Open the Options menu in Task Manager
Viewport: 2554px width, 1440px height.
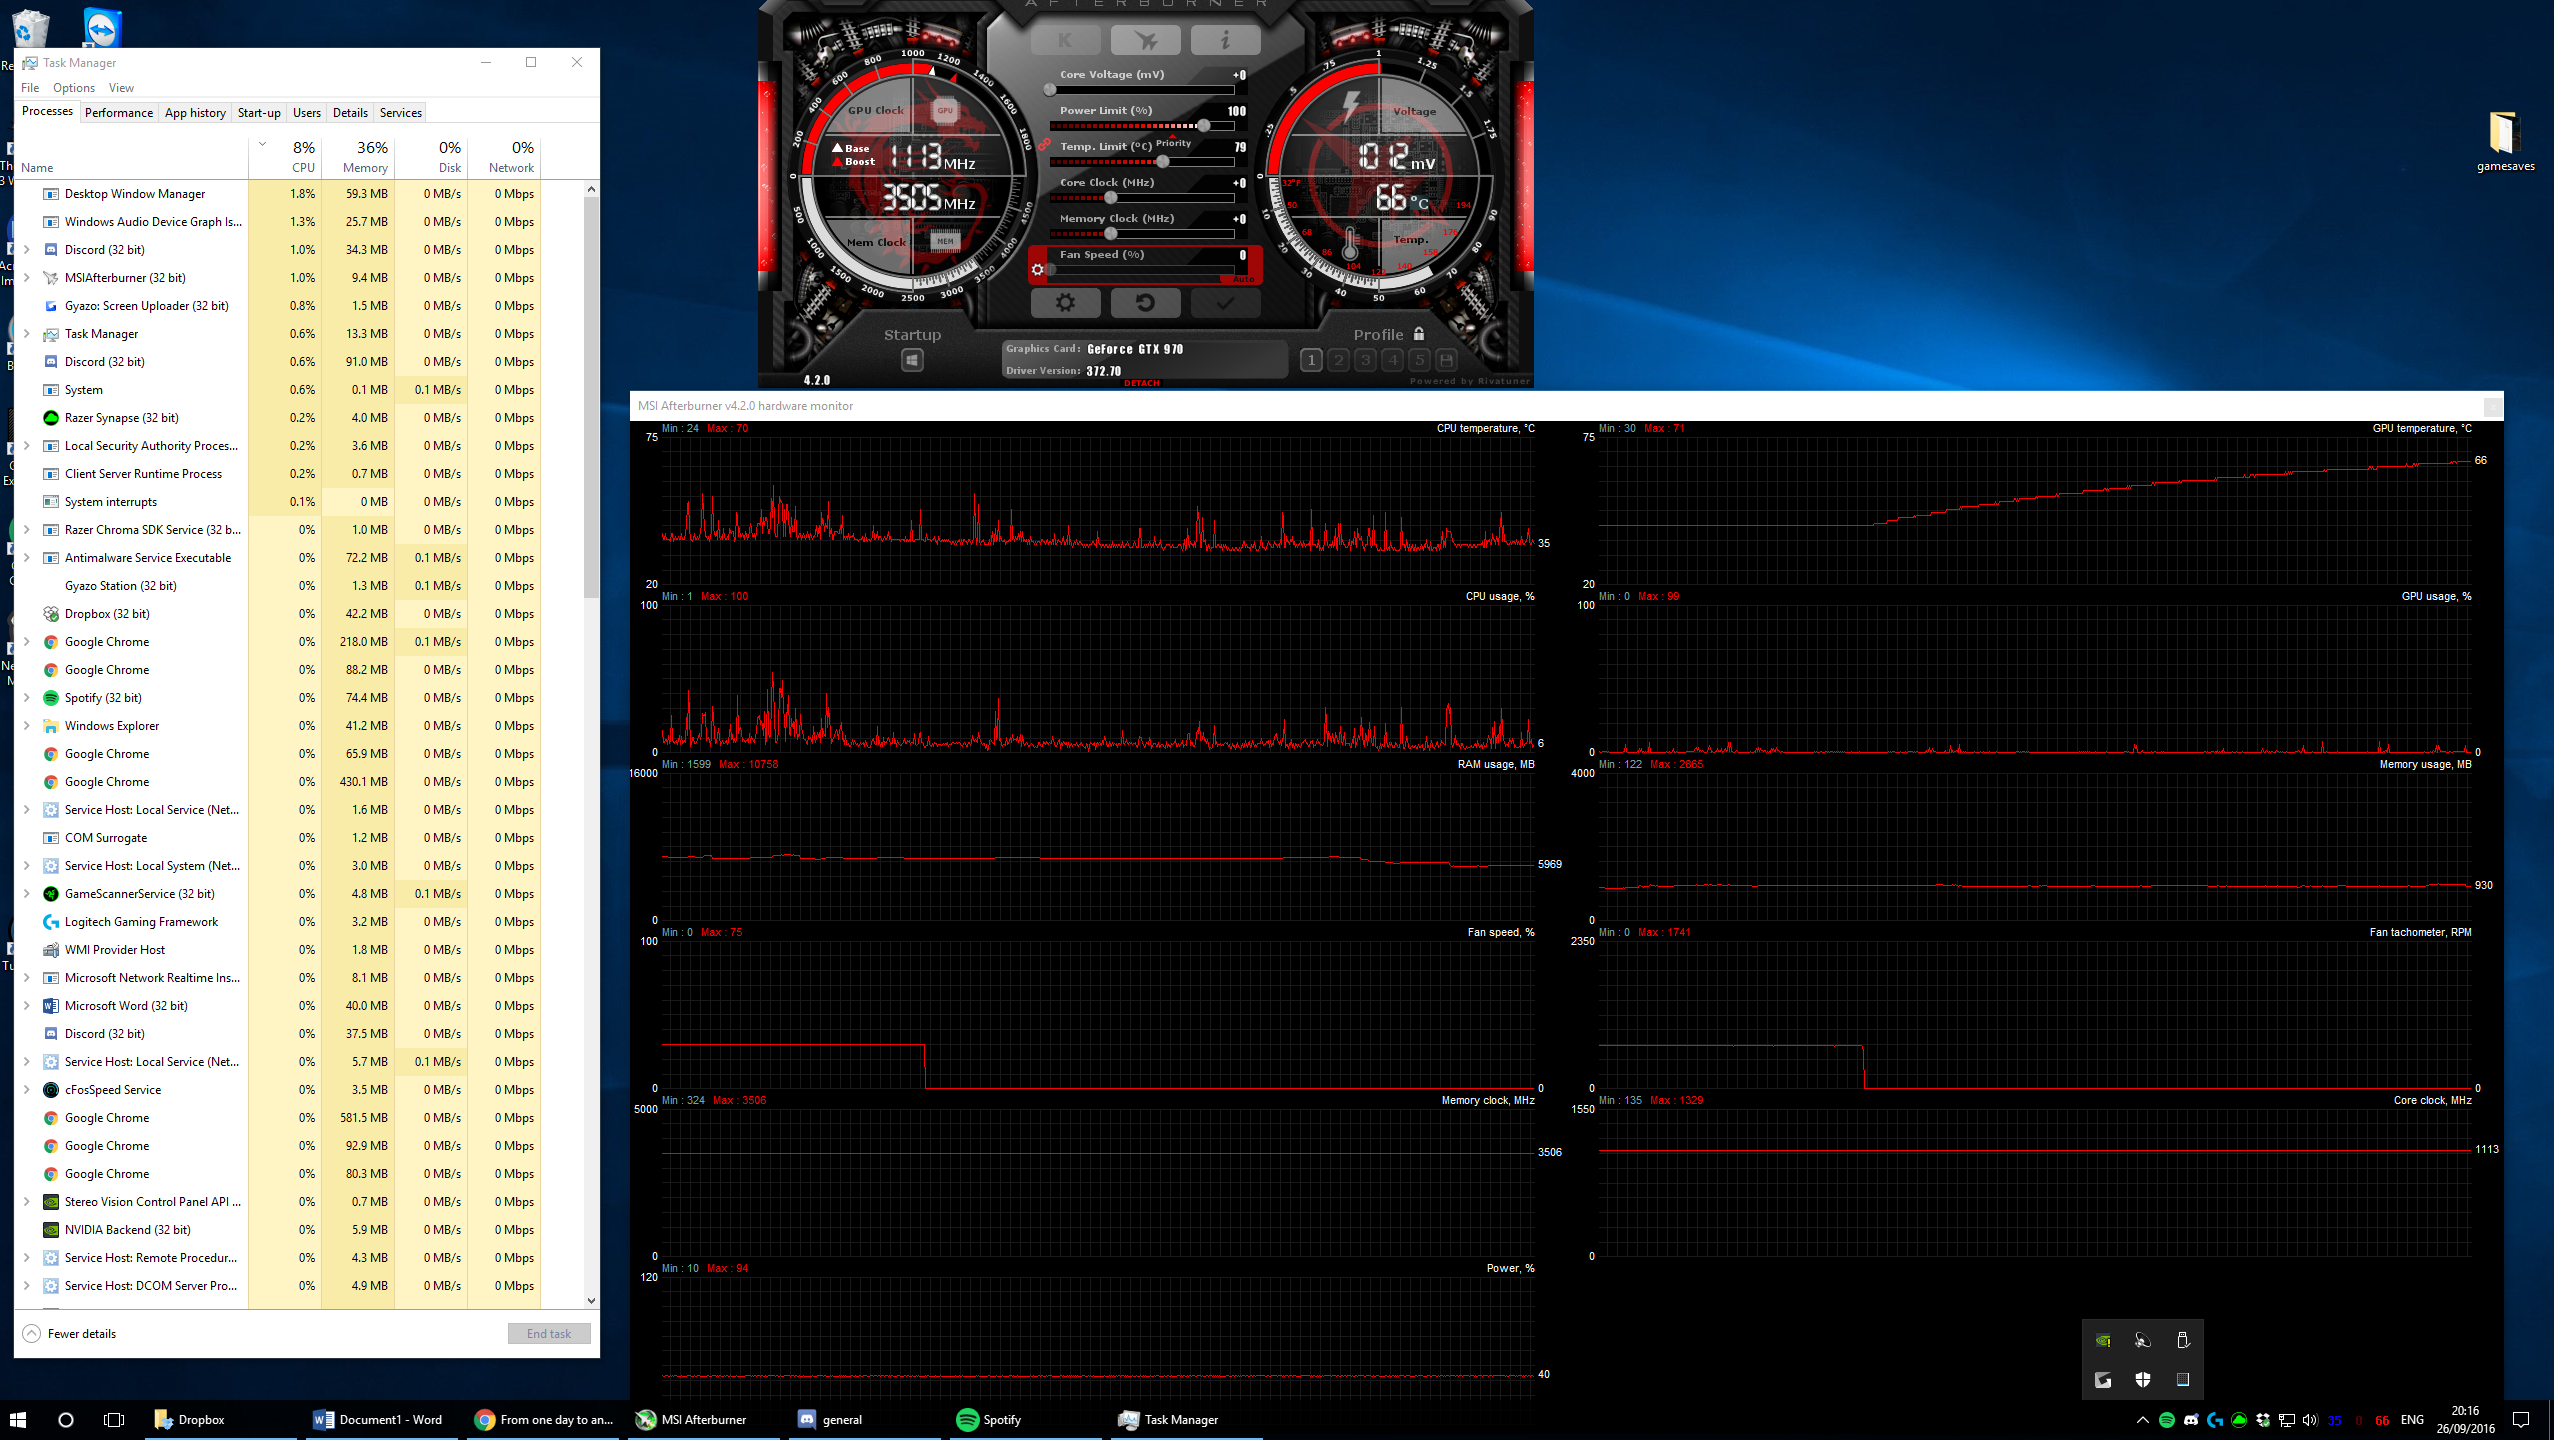(74, 88)
